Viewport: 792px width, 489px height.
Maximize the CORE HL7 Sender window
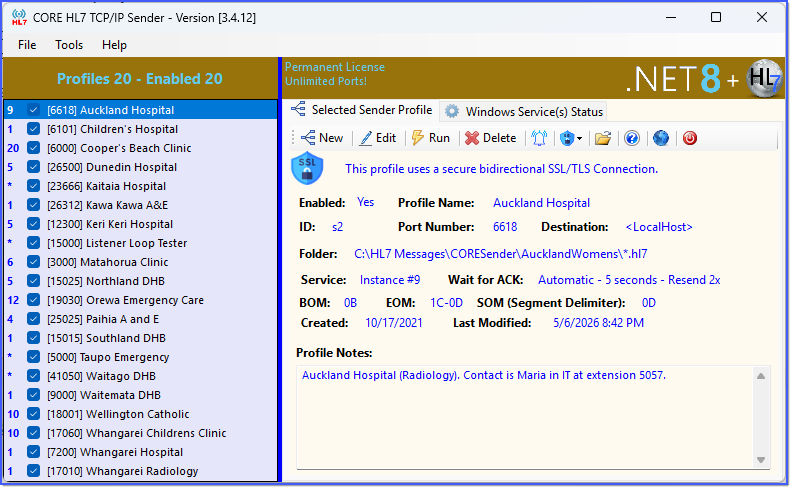coord(716,18)
